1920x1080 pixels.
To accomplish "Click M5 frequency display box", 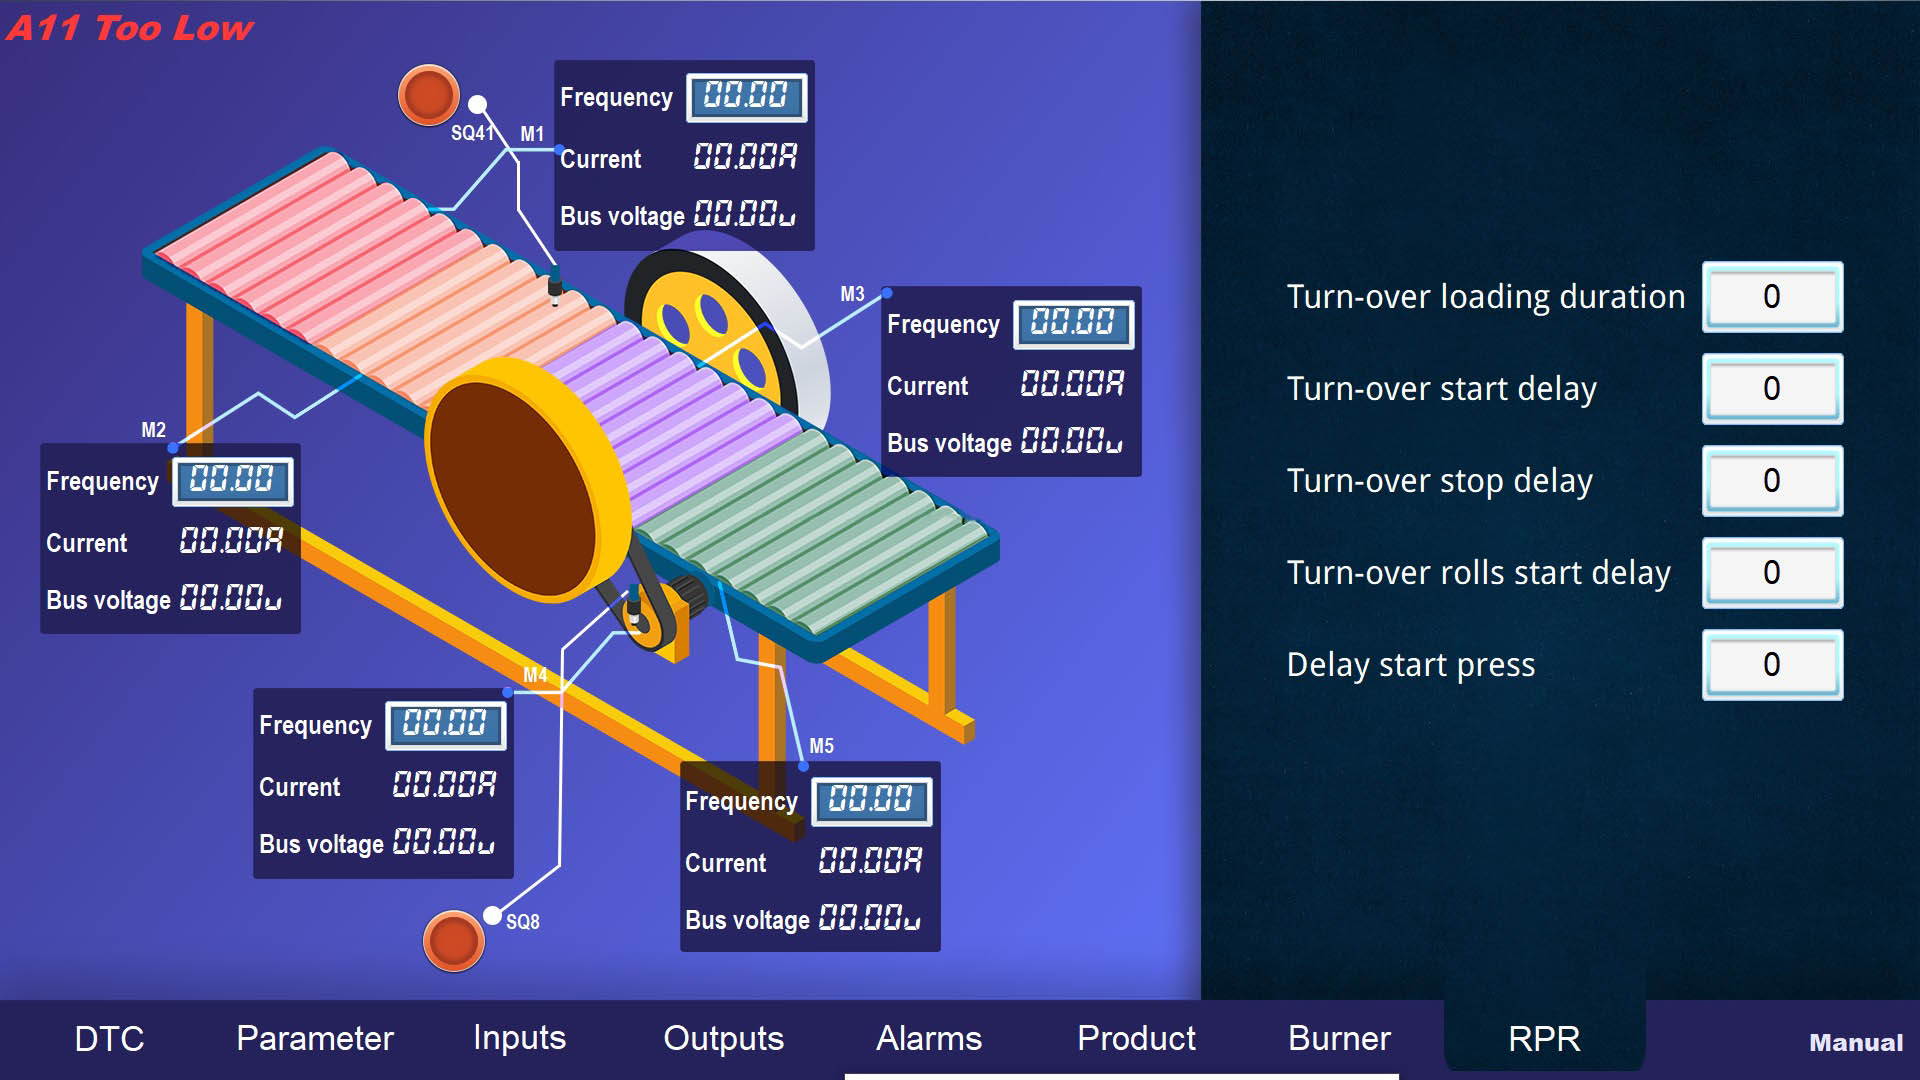I will point(871,801).
